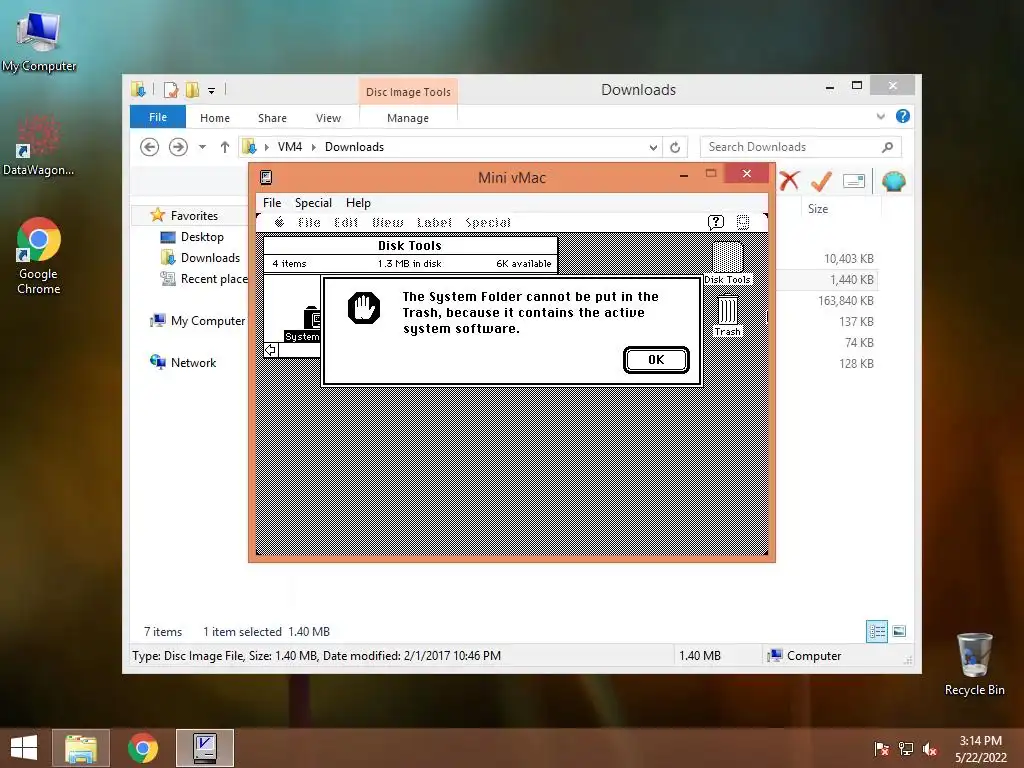The image size is (1024, 768).
Task: Select the Disk Tools disk icon
Action: tap(728, 263)
